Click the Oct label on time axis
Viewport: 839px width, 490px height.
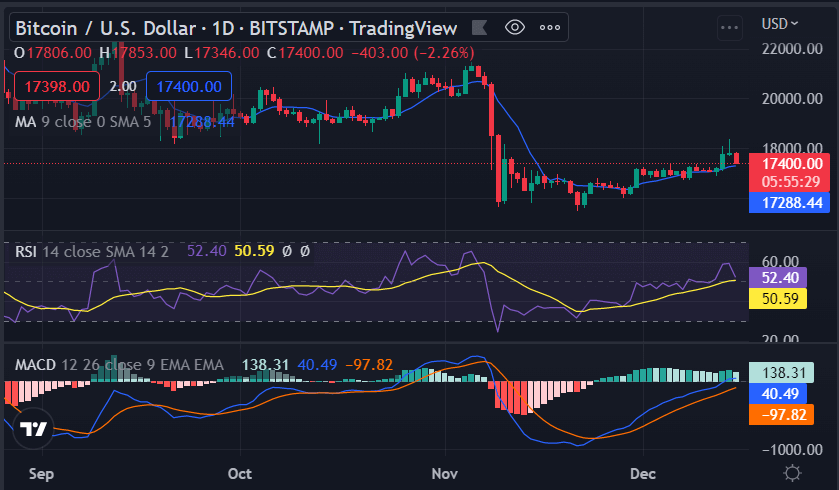(x=239, y=474)
